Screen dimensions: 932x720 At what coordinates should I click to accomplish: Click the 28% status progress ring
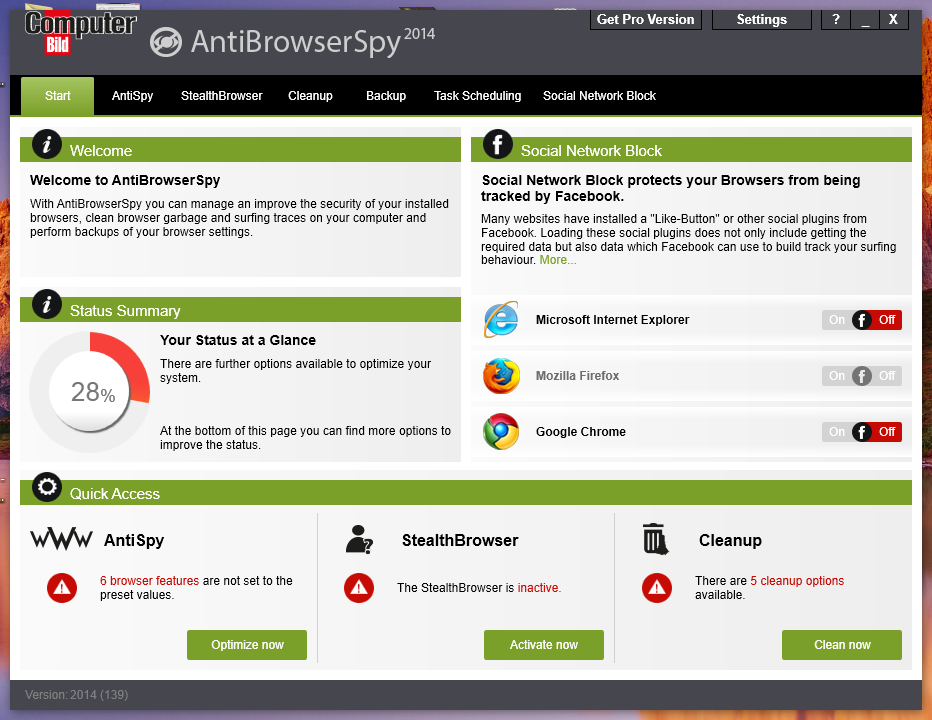tap(90, 392)
